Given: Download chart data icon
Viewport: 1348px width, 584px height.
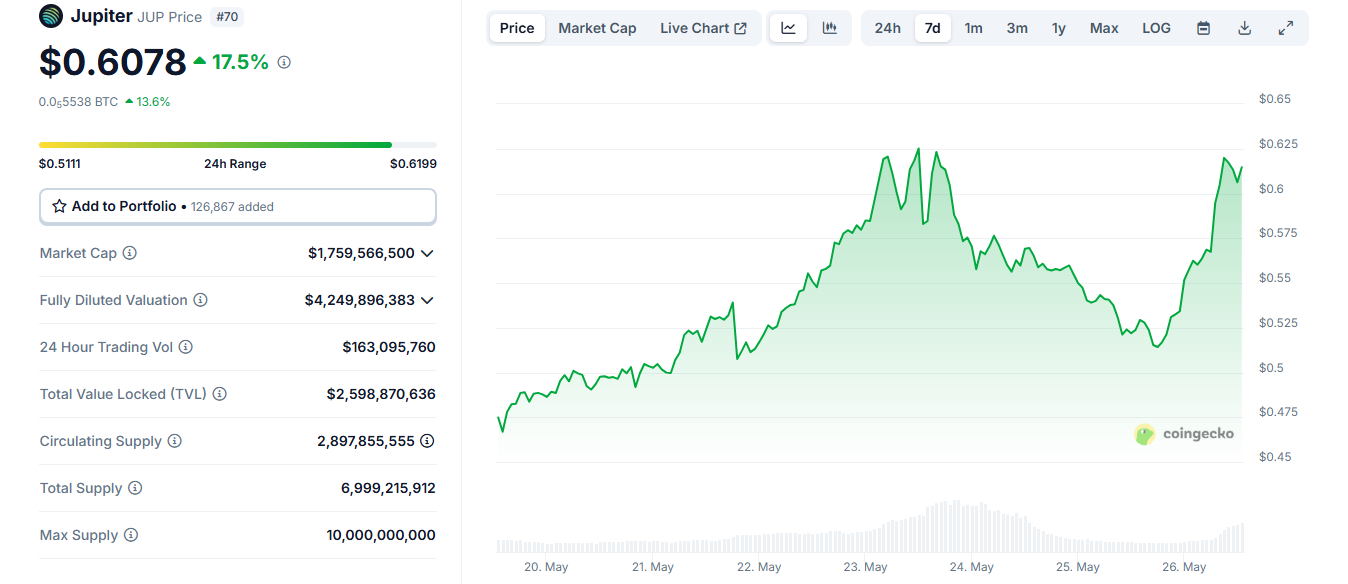Looking at the screenshot, I should click(x=1245, y=28).
